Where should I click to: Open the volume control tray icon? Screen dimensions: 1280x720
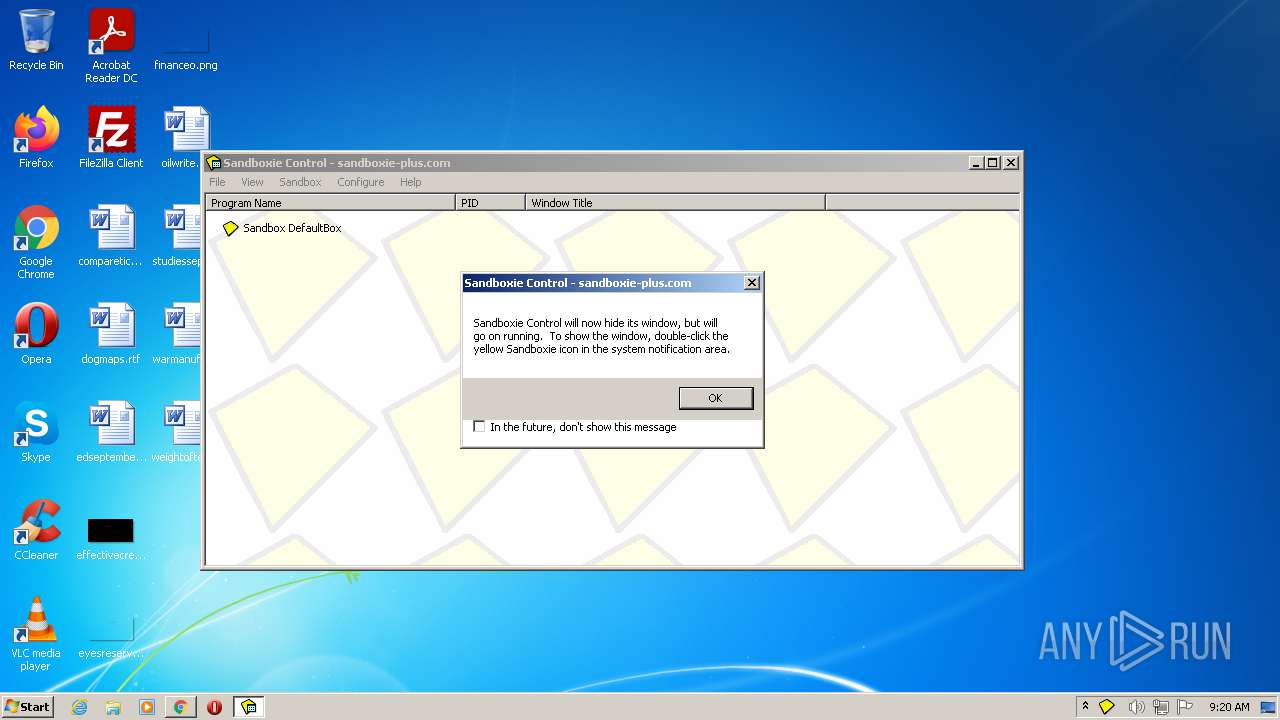click(1136, 707)
